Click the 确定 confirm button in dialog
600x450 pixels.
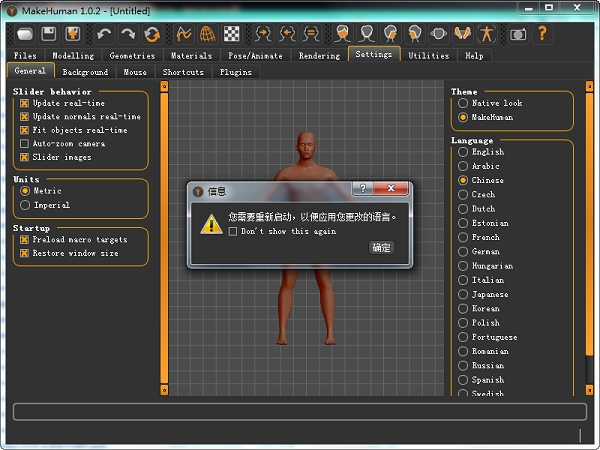point(381,248)
